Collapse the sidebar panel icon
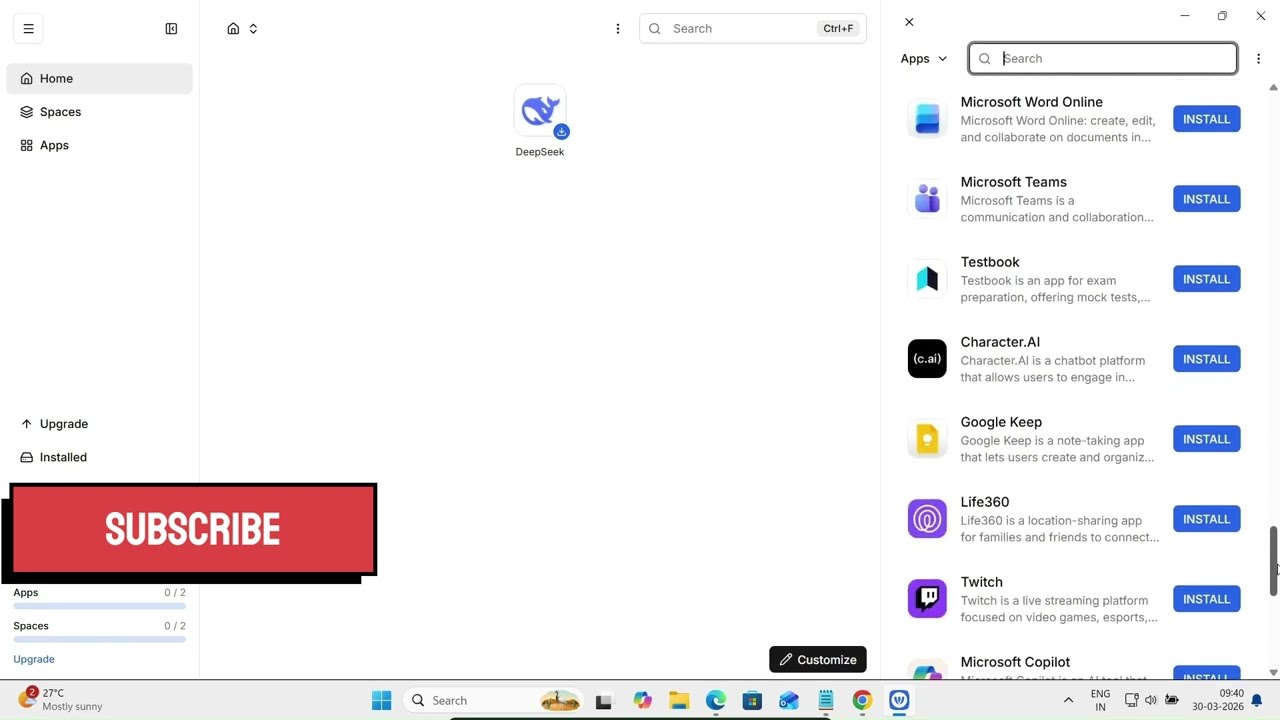Image resolution: width=1280 pixels, height=720 pixels. 171,29
